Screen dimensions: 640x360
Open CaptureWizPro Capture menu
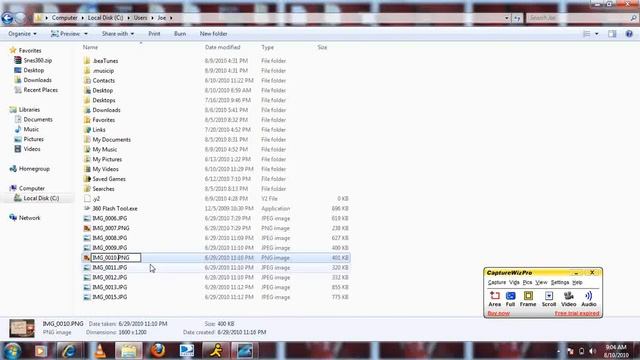click(x=497, y=282)
